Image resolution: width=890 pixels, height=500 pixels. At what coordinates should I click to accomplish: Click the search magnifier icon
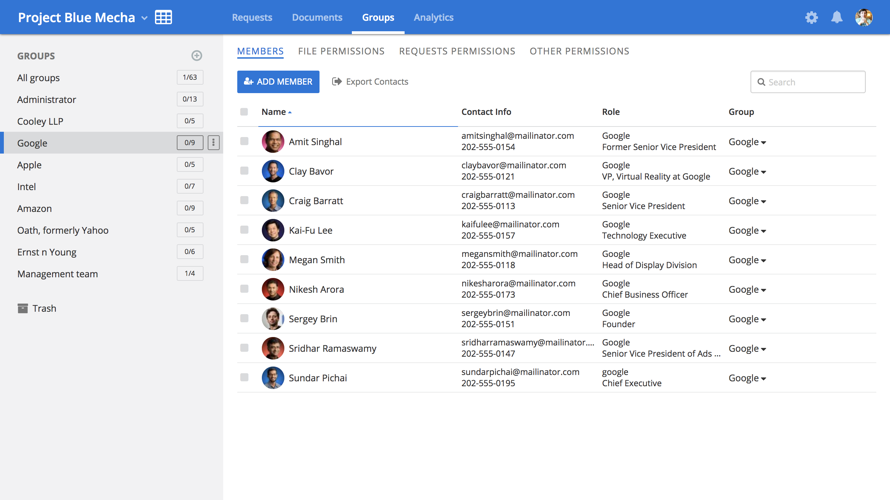[761, 82]
